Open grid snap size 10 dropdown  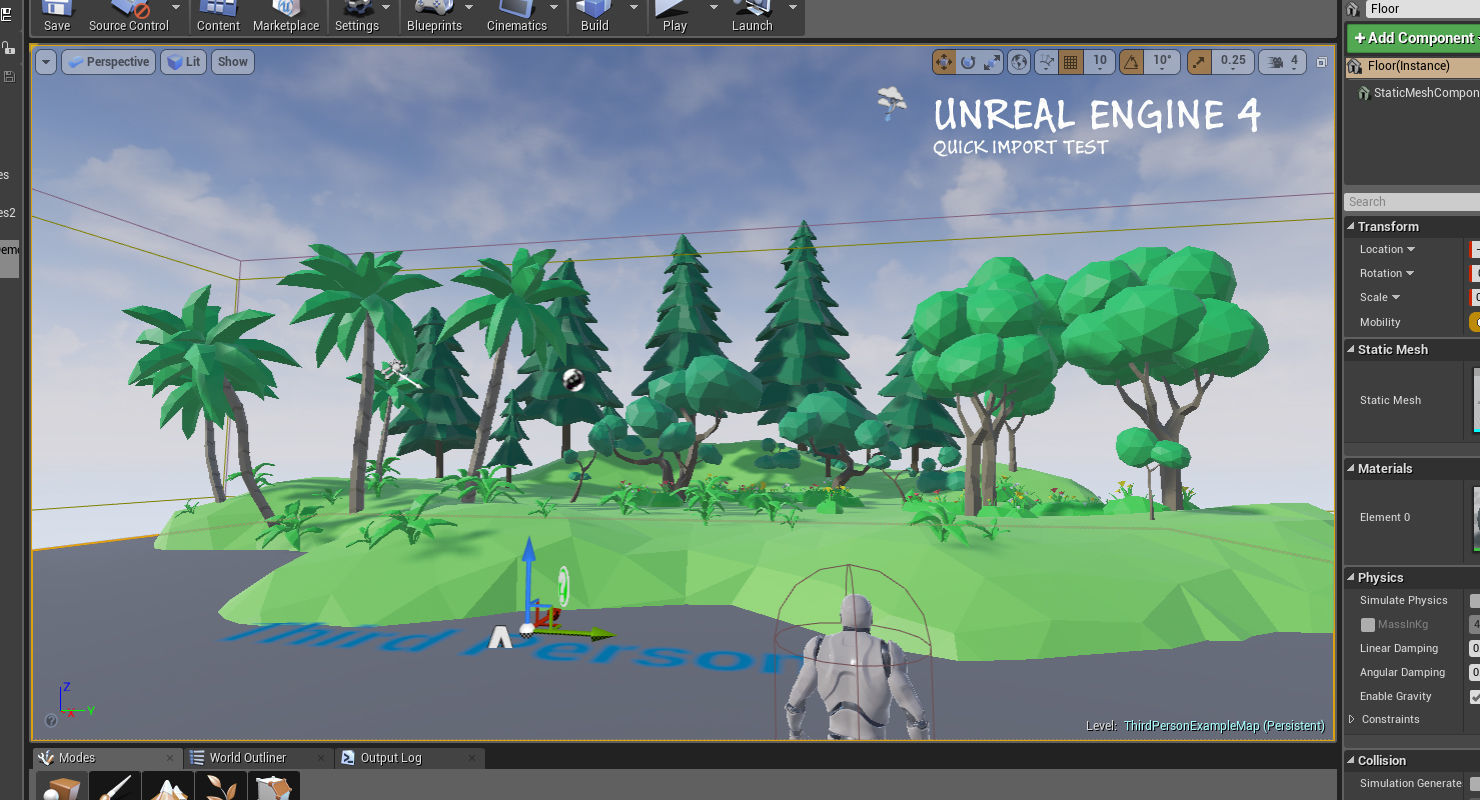point(1100,62)
